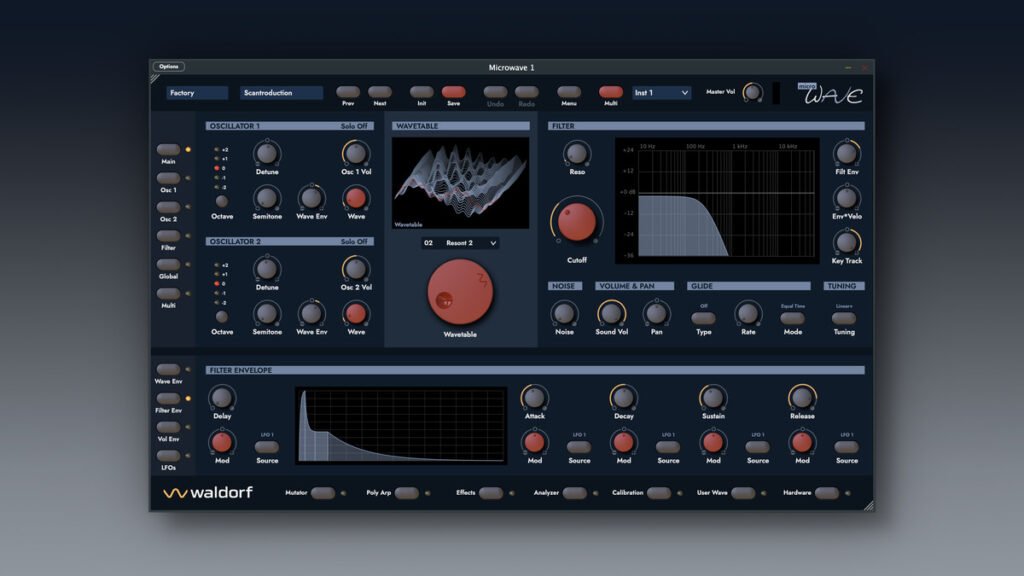Open the Options menu
1024x576 pixels.
(x=168, y=67)
